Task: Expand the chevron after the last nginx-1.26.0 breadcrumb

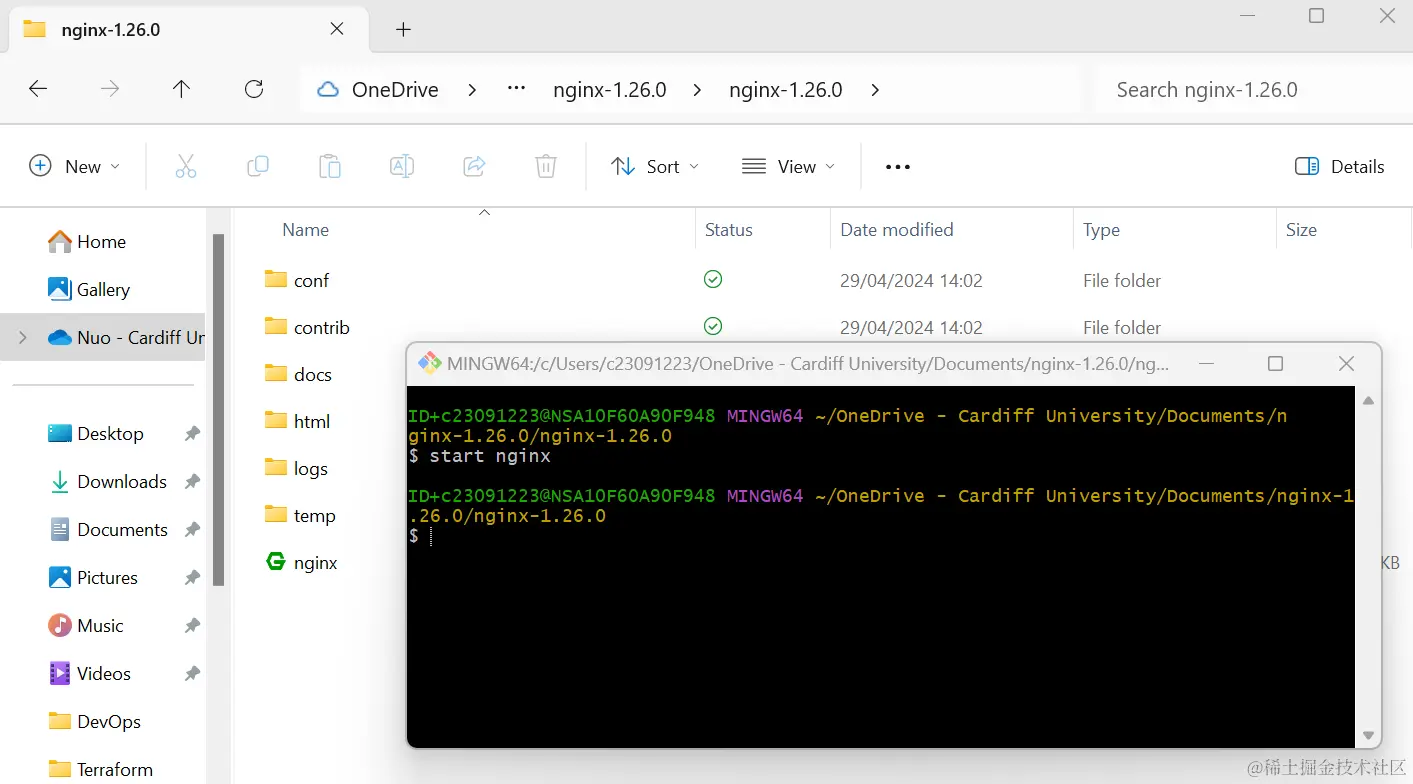Action: [875, 90]
